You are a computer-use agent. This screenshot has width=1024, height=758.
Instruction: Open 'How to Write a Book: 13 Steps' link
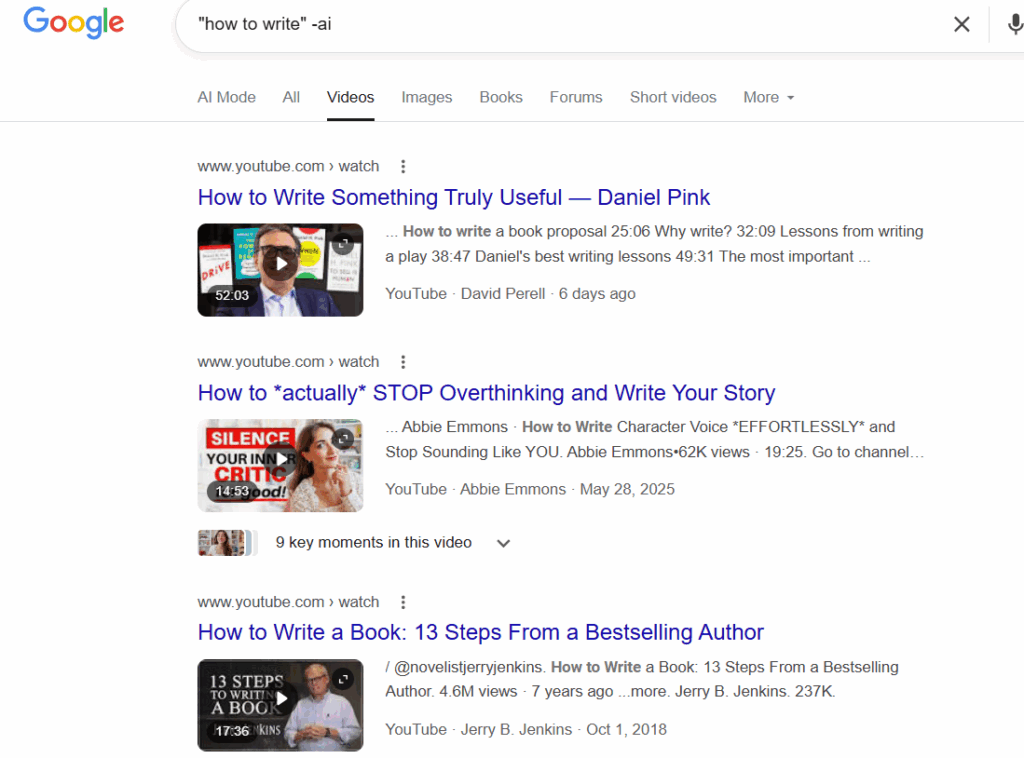pyautogui.click(x=480, y=632)
